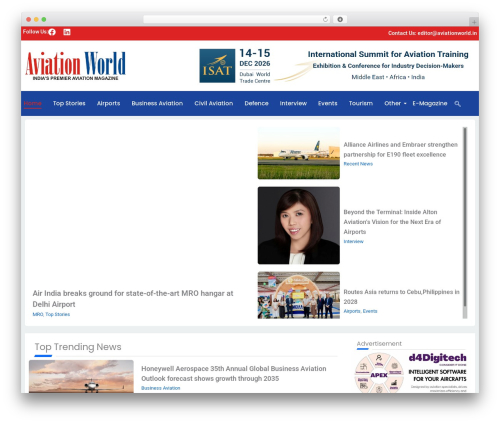Open Events menu item

coord(327,103)
